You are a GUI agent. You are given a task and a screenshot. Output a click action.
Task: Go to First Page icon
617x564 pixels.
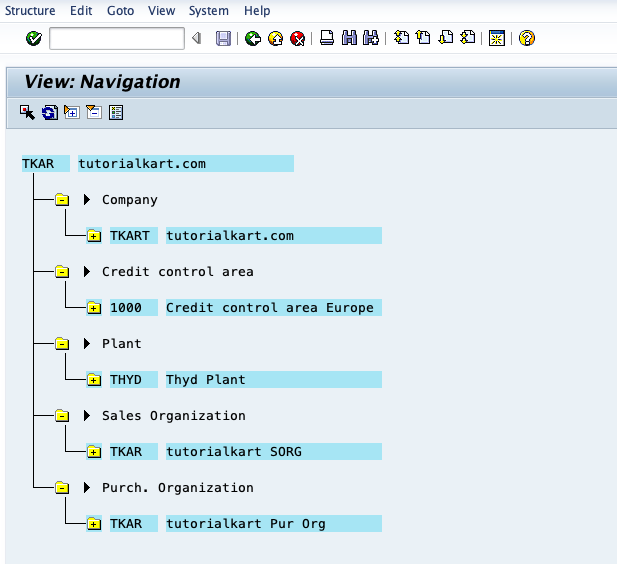pyautogui.click(x=401, y=37)
